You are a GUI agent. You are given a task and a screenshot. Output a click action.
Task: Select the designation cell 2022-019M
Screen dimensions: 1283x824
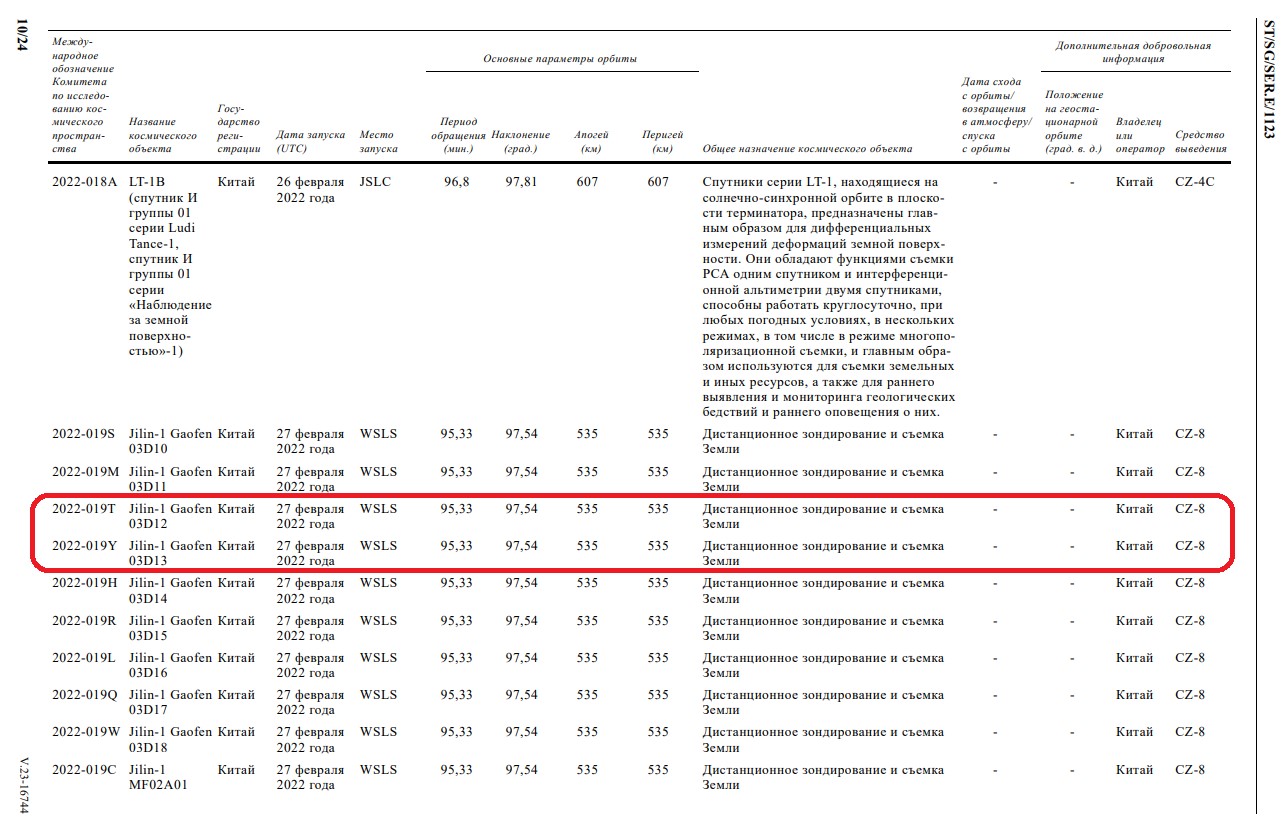(85, 471)
